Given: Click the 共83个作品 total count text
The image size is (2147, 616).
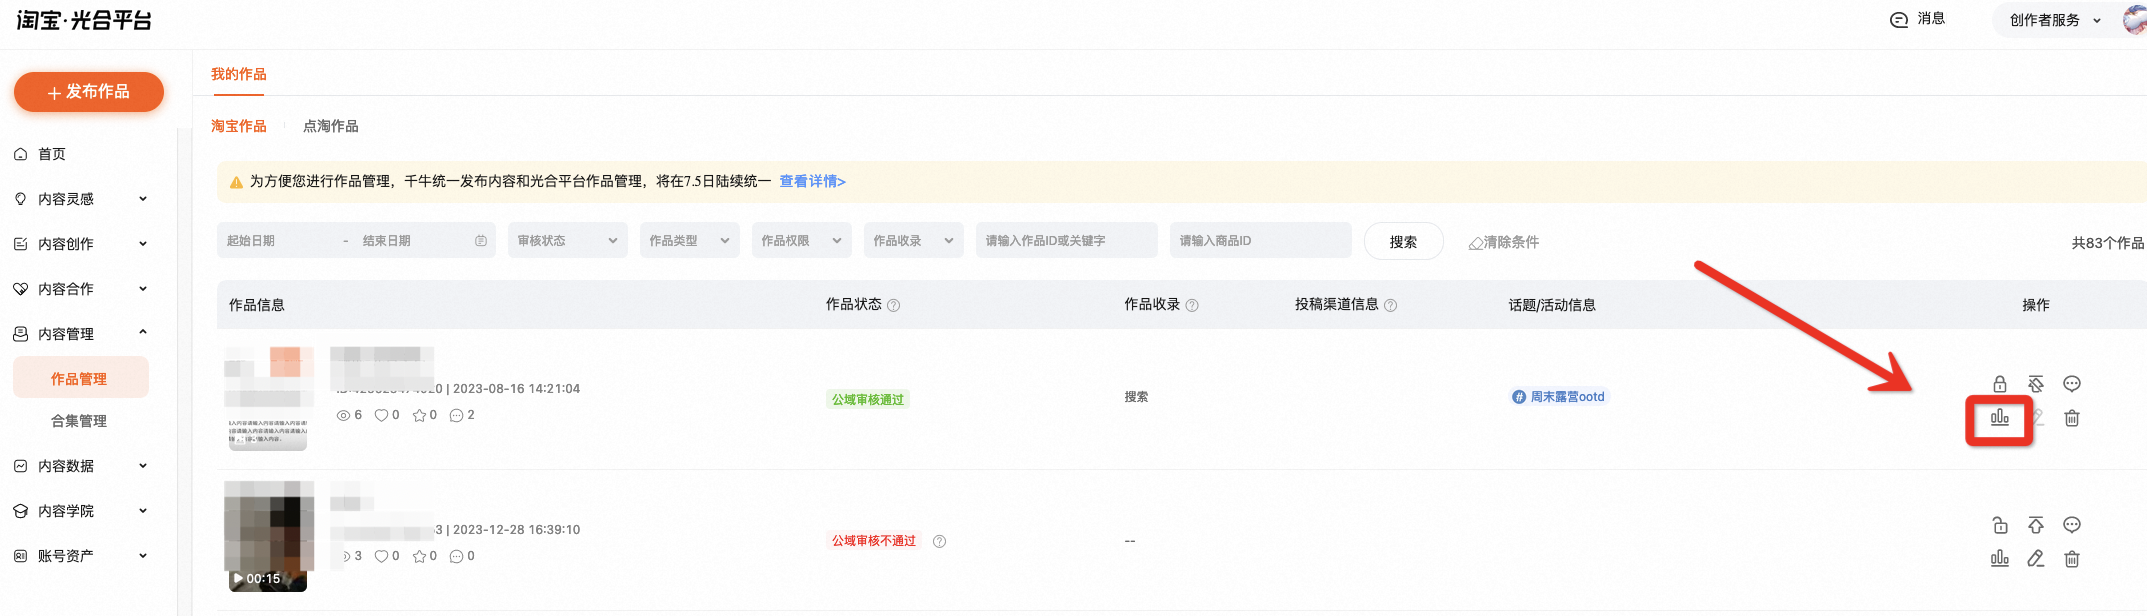Looking at the screenshot, I should [x=2107, y=243].
